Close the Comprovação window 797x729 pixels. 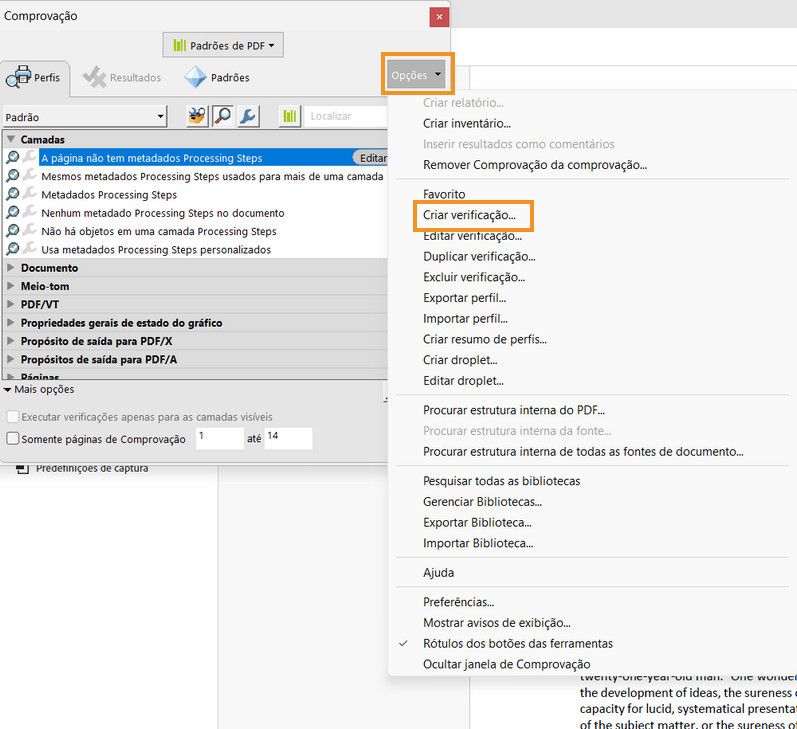439,17
